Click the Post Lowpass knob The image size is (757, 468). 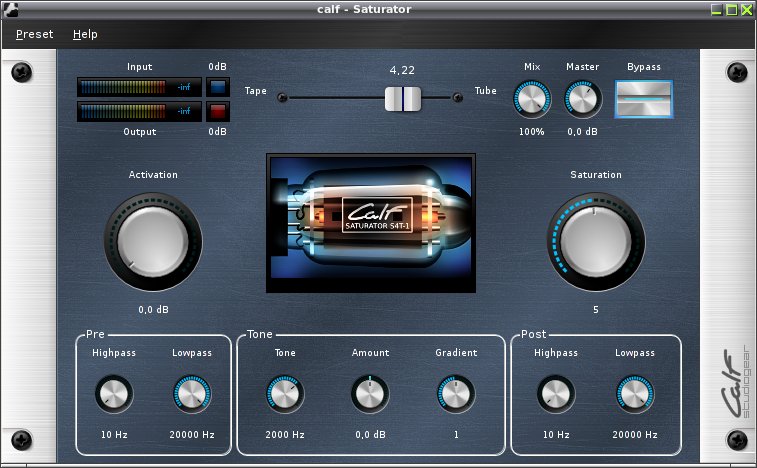pos(635,394)
